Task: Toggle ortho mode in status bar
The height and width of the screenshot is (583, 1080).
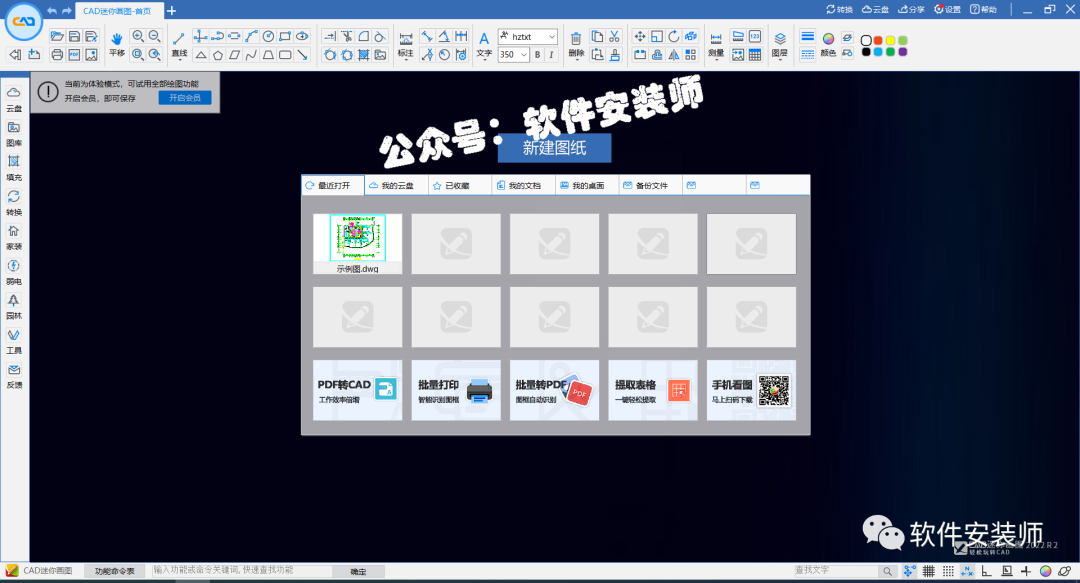Action: tap(986, 571)
